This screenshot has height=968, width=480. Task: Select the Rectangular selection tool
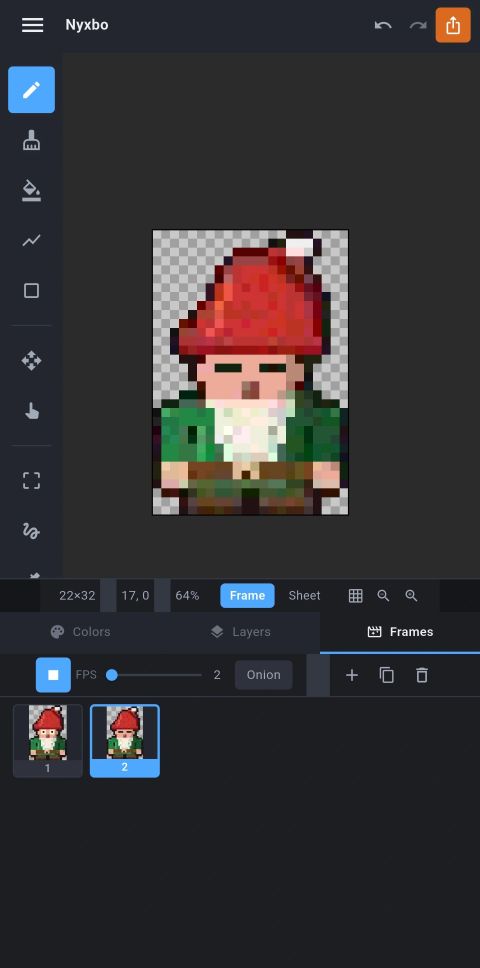[x=31, y=481]
